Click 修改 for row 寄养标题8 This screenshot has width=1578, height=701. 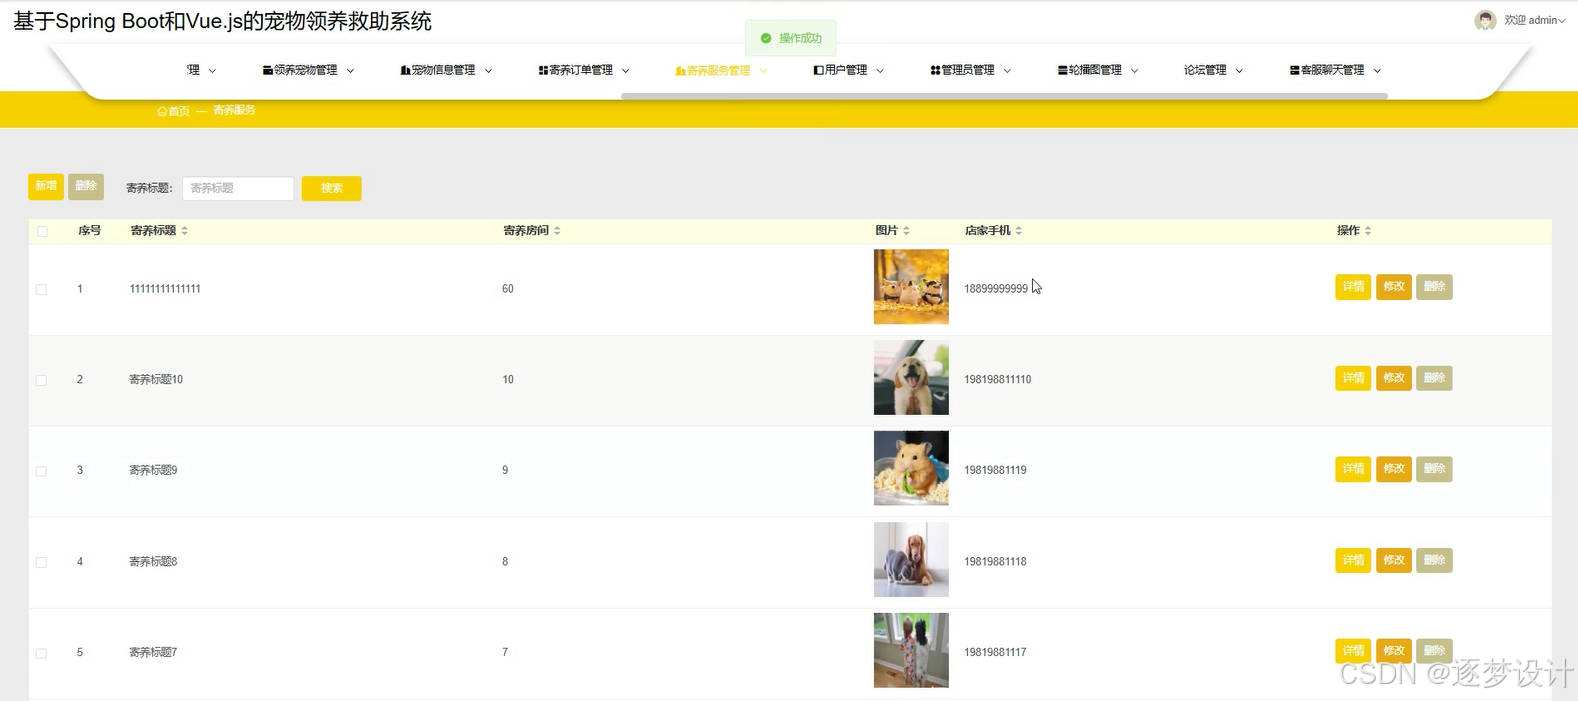tap(1394, 560)
